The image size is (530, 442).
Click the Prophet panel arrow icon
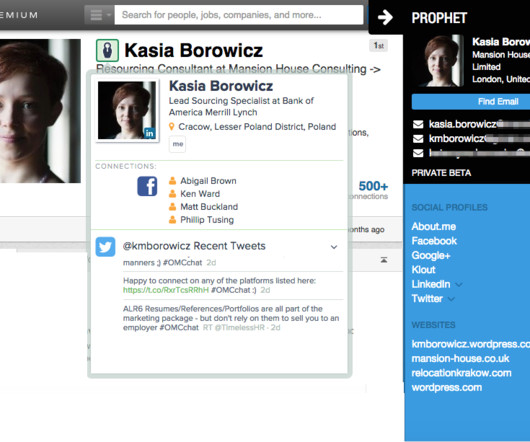pyautogui.click(x=385, y=17)
